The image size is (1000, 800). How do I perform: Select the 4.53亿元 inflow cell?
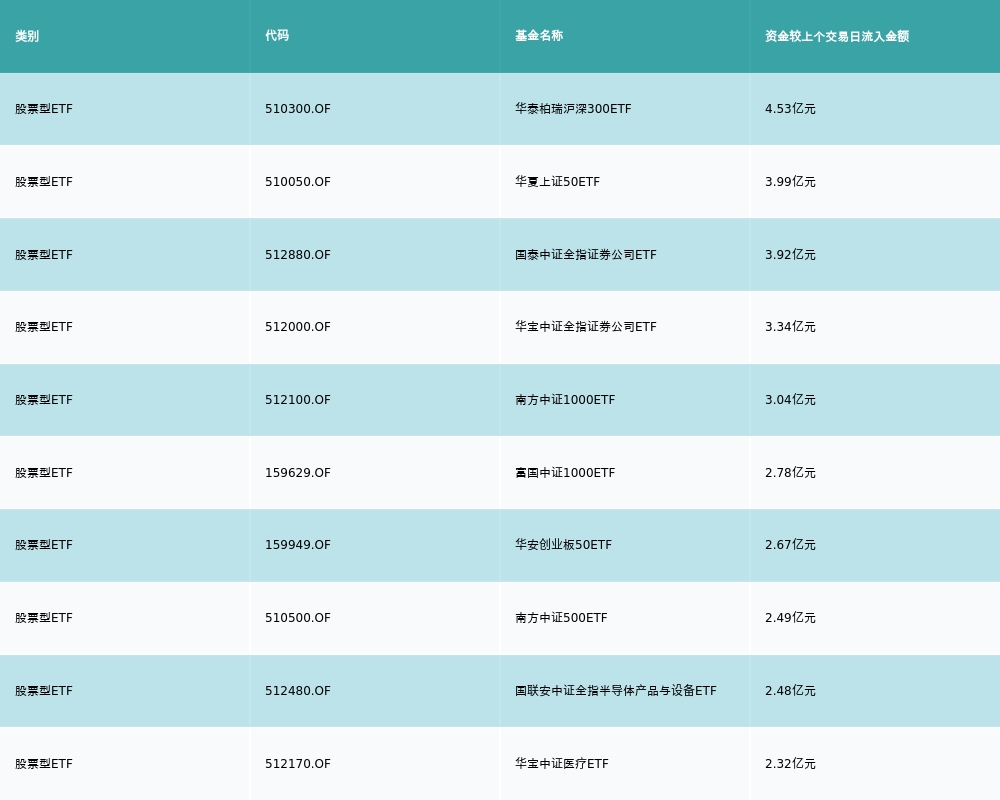coord(790,109)
